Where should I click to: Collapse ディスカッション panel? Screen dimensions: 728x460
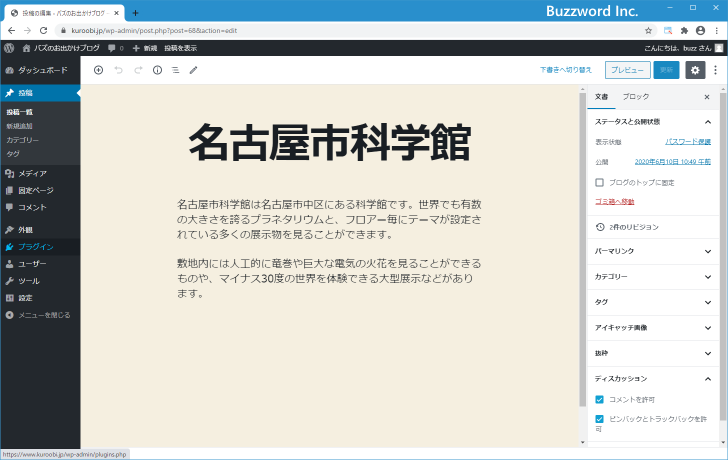point(653,379)
